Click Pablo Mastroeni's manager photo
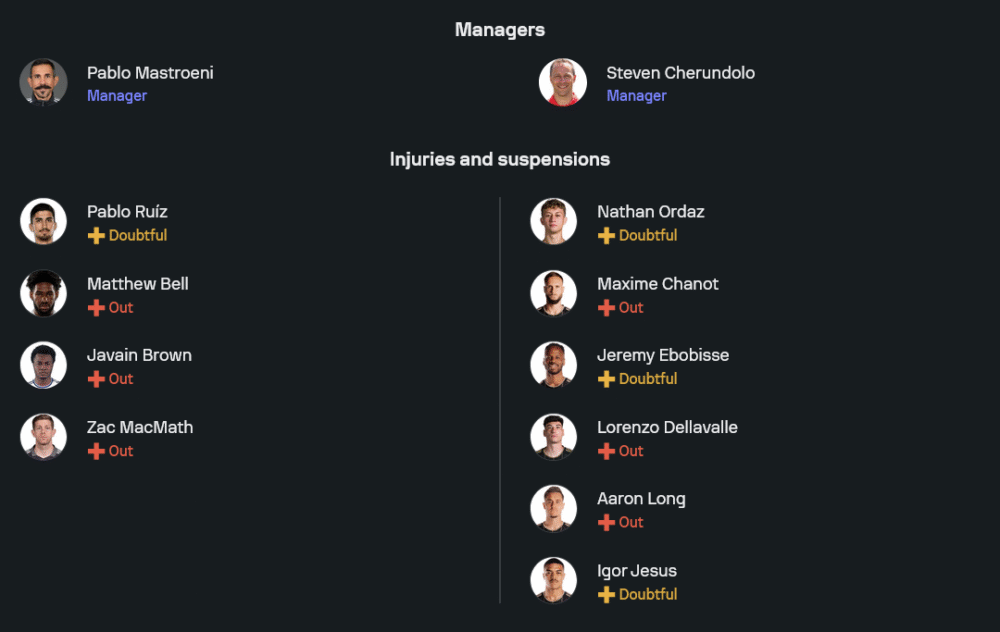The height and width of the screenshot is (632, 1000). coord(43,82)
